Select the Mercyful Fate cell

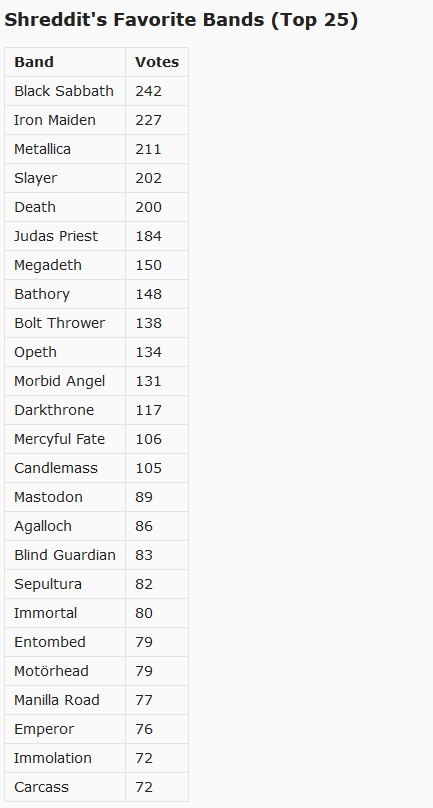(65, 439)
